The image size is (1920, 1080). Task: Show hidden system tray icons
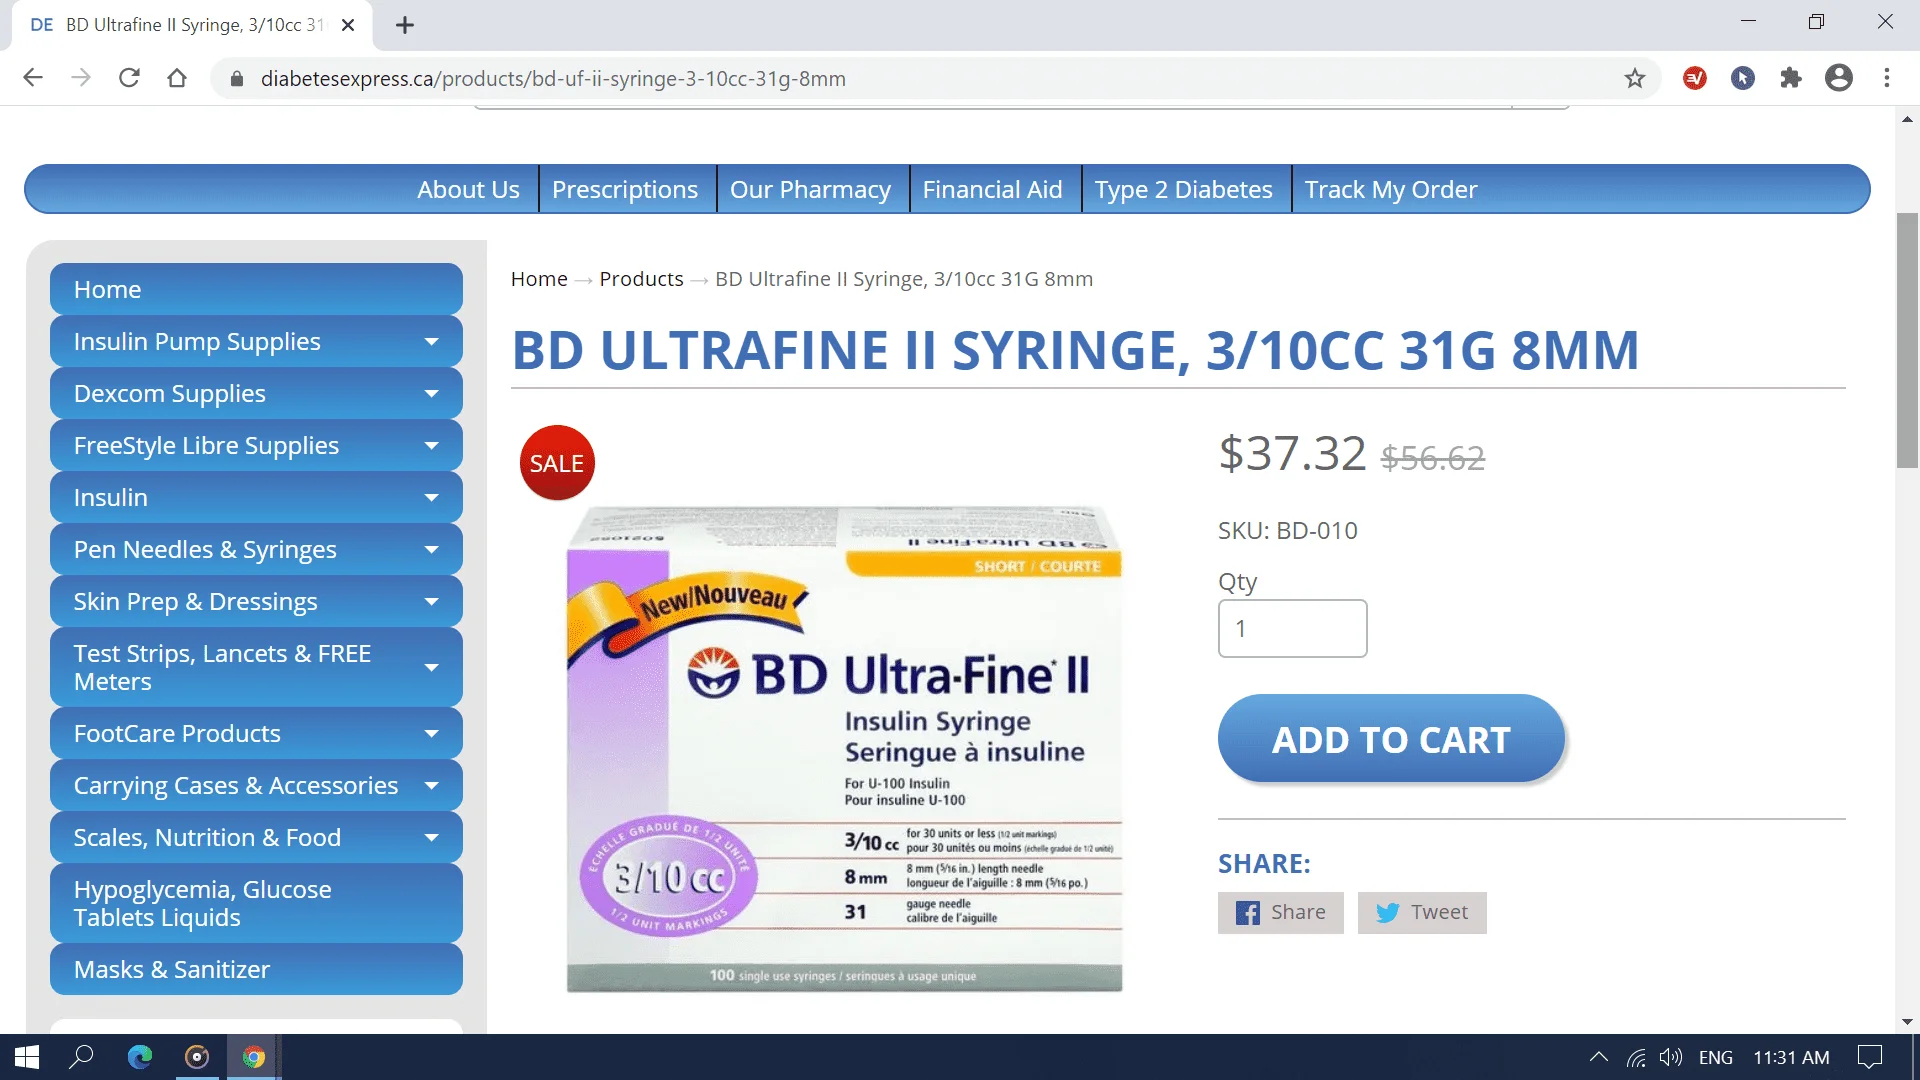click(x=1599, y=1057)
